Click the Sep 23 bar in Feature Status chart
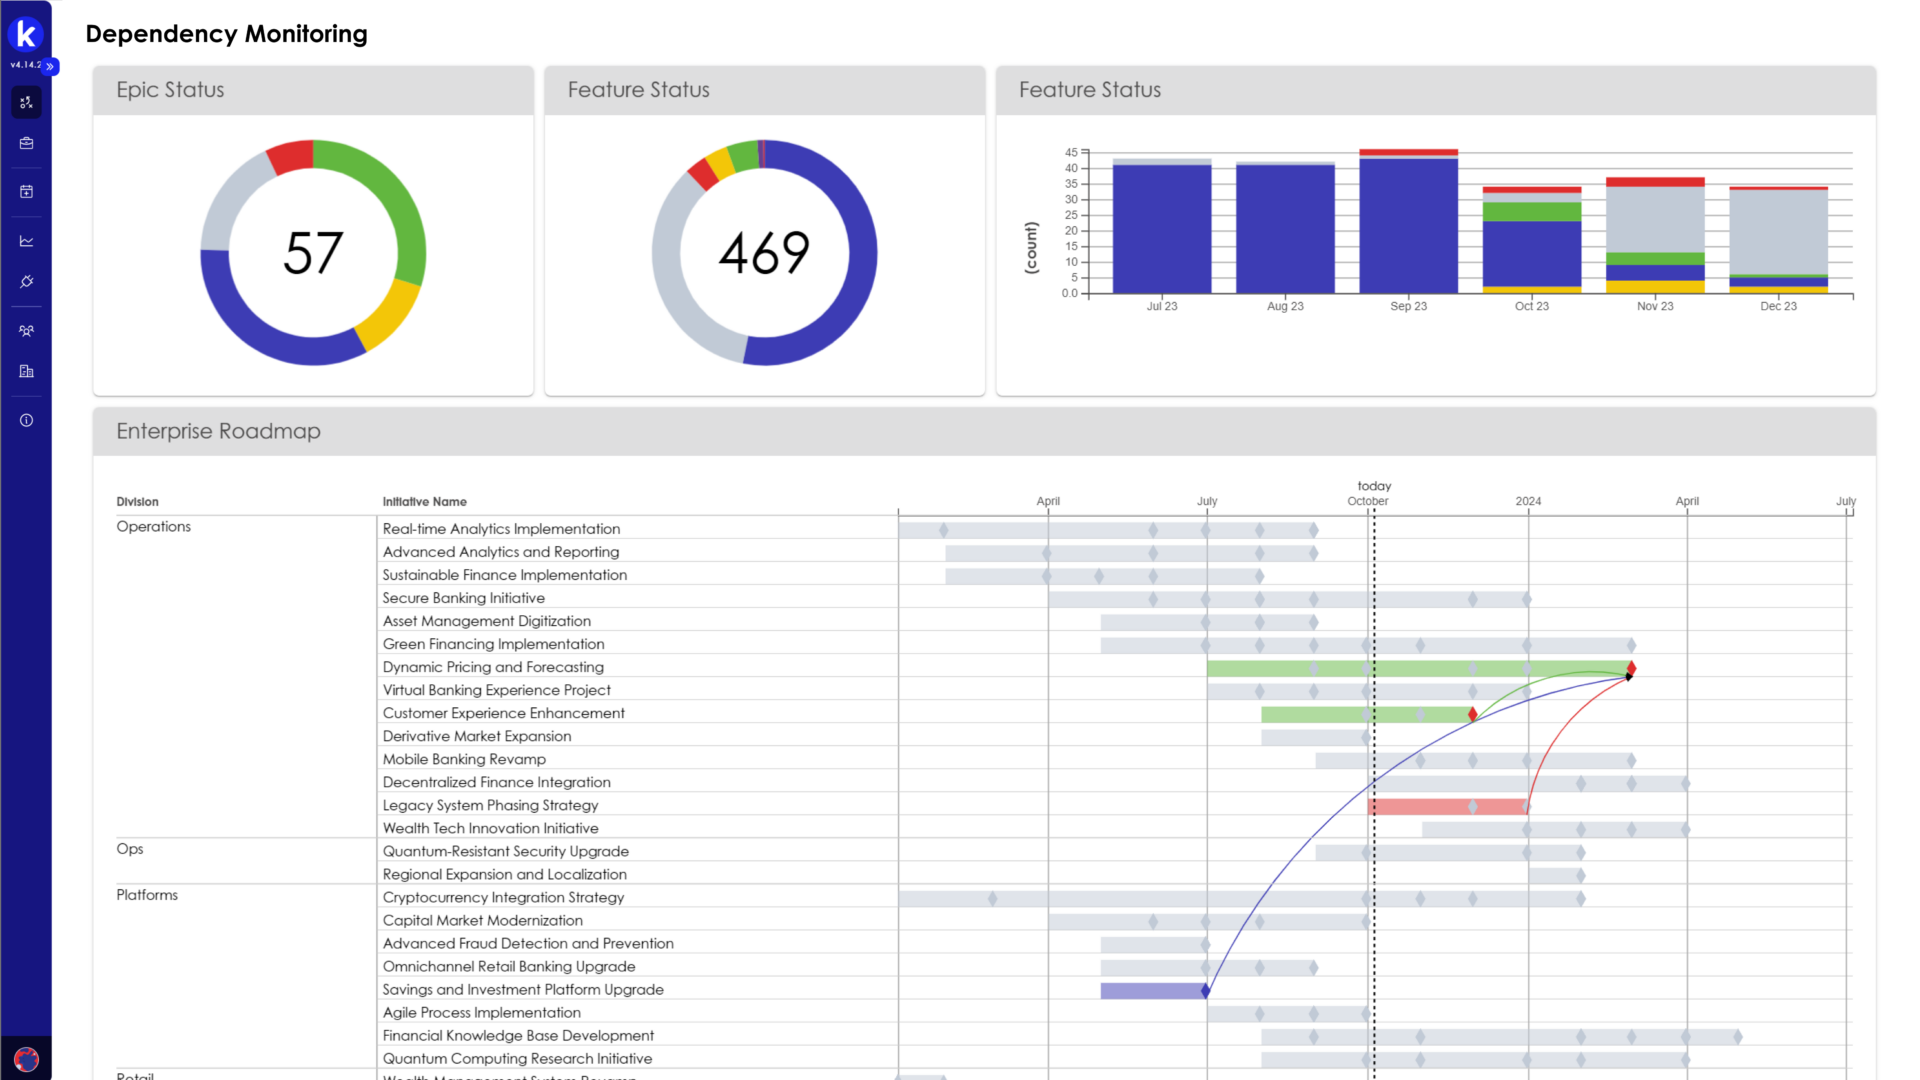Viewport: 1920px width, 1080px height. [1408, 225]
